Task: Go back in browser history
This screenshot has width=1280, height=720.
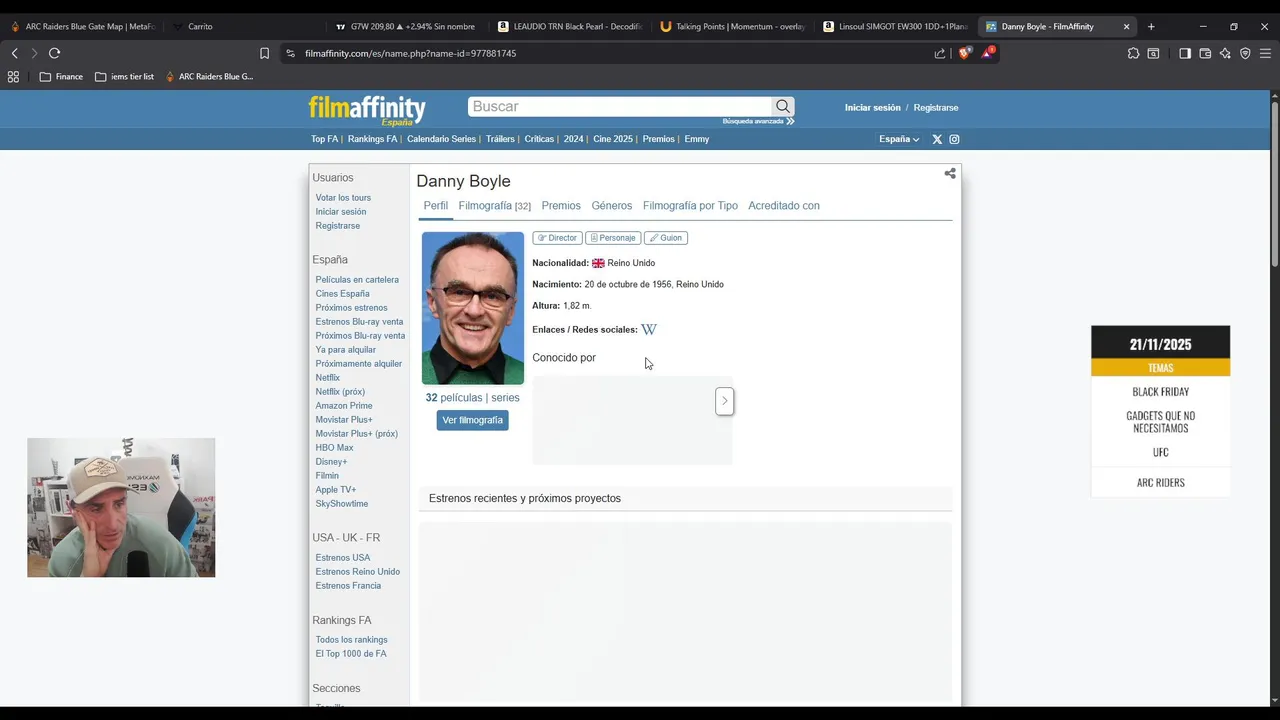Action: coord(14,53)
